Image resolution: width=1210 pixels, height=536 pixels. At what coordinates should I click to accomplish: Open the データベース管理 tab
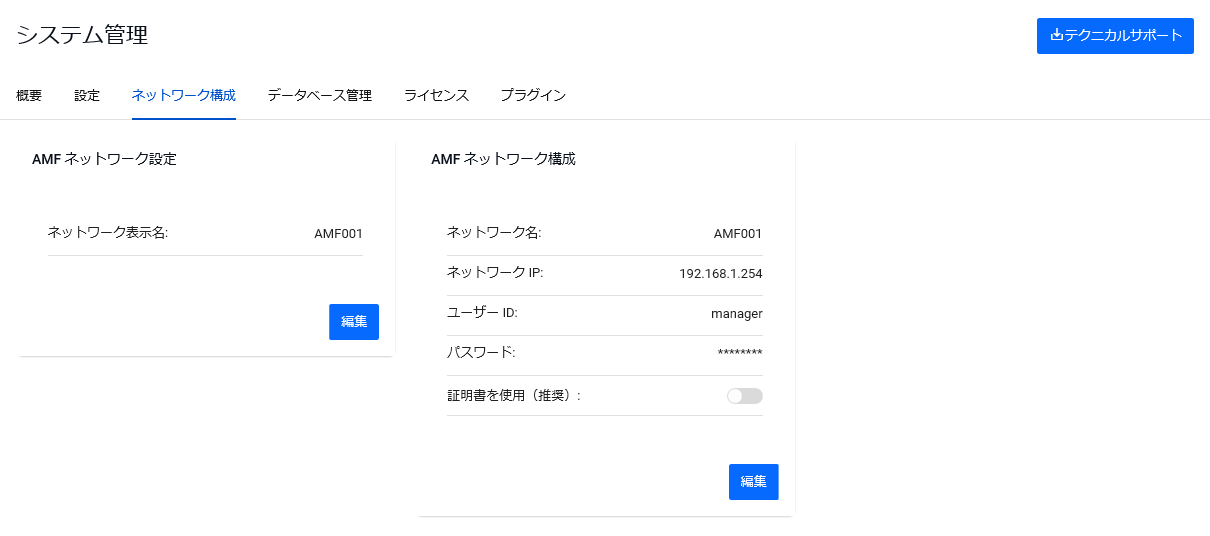[320, 96]
